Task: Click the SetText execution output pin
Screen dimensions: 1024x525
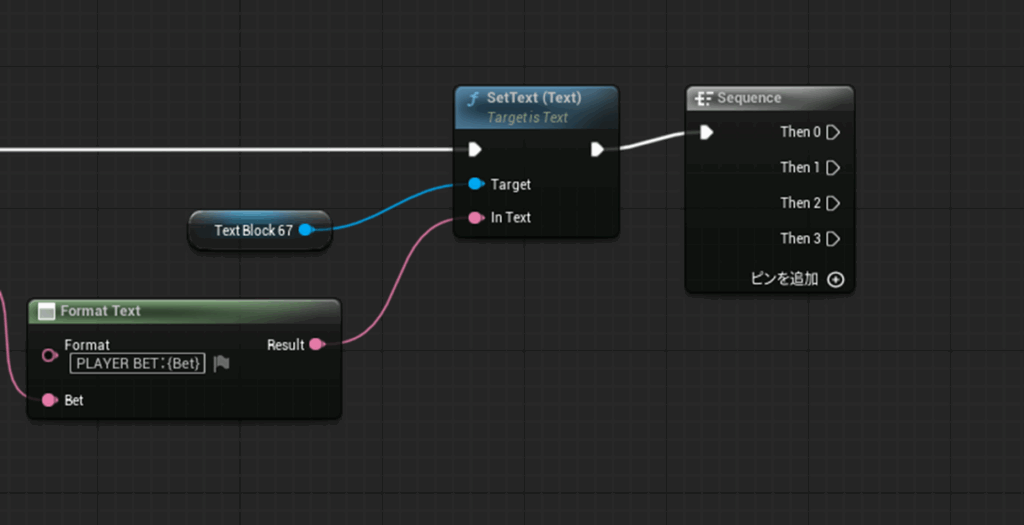Action: (x=597, y=150)
